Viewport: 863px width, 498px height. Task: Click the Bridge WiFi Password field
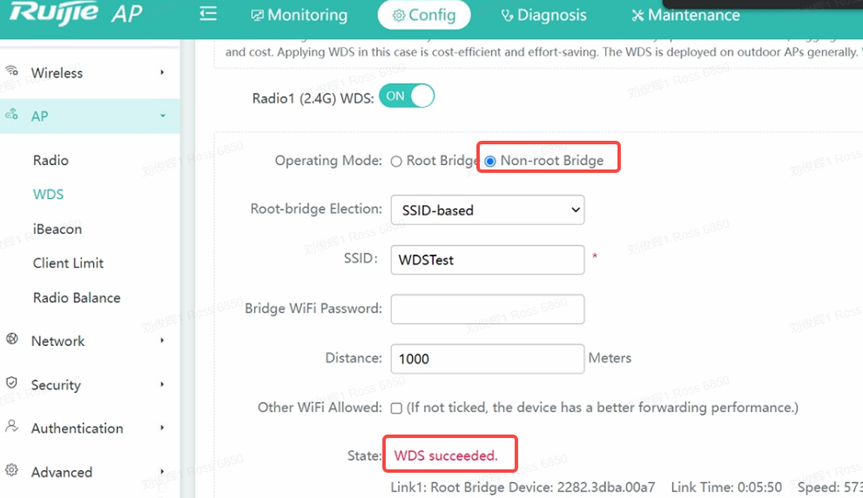[x=487, y=309]
